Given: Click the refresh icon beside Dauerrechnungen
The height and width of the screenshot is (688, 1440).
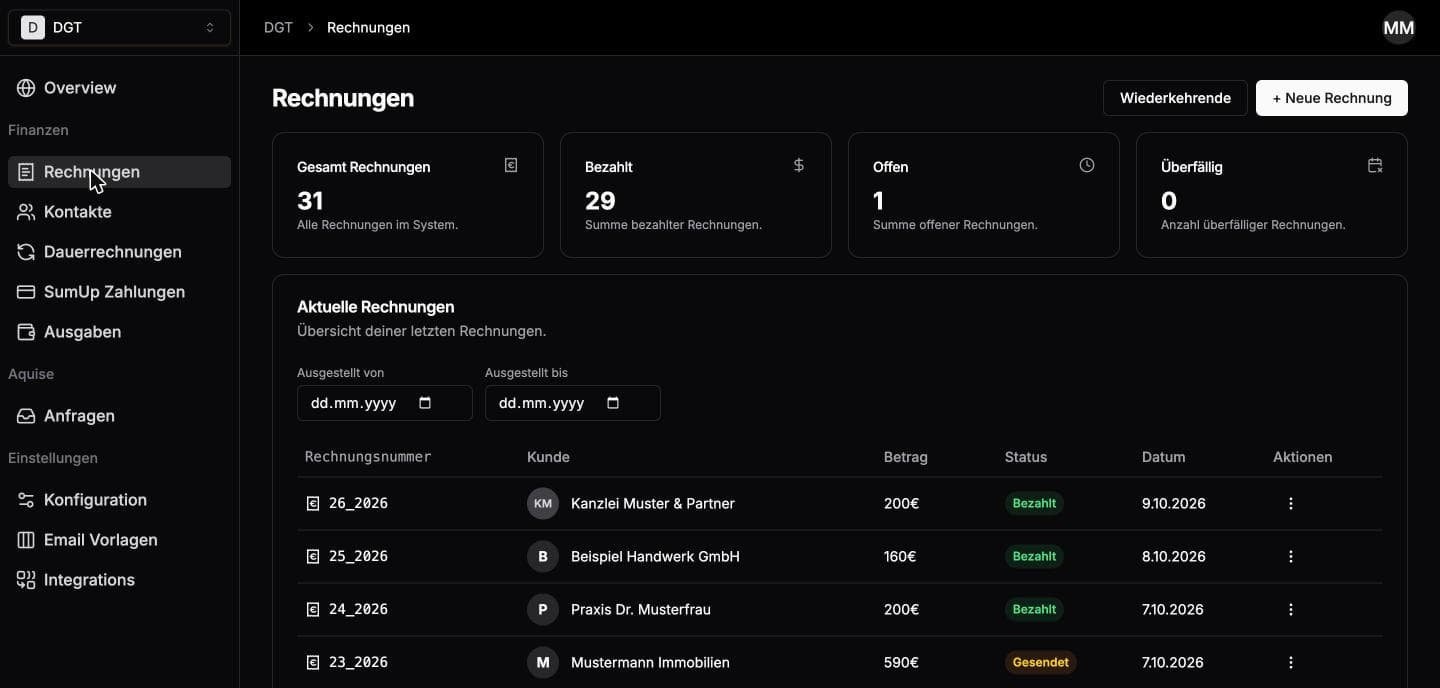Looking at the screenshot, I should [26, 252].
